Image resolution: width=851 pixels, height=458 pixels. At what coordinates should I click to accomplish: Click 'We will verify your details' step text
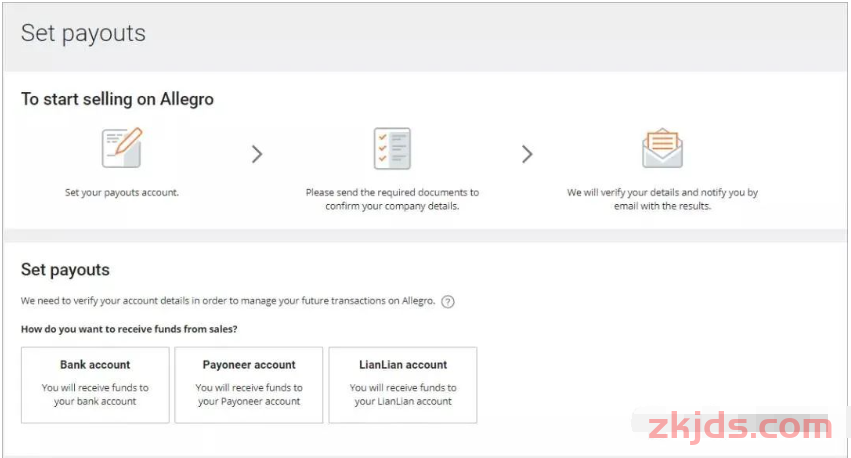pos(662,199)
